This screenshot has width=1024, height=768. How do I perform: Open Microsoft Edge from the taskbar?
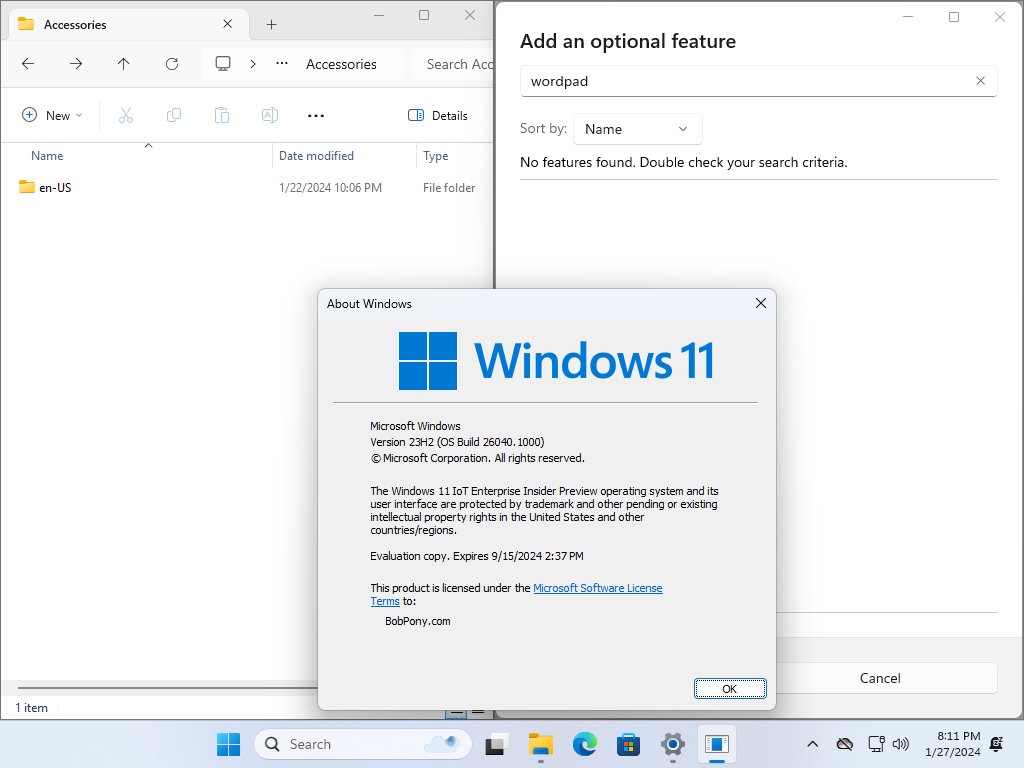click(584, 744)
